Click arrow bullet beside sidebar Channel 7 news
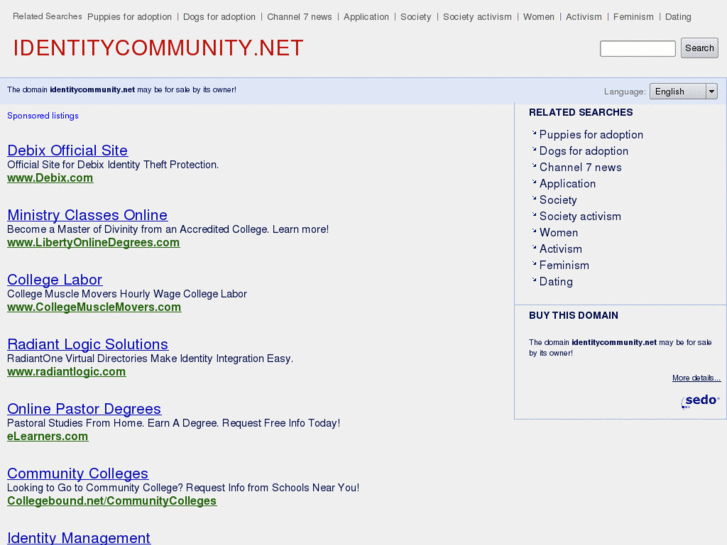The height and width of the screenshot is (545, 727). 534,166
